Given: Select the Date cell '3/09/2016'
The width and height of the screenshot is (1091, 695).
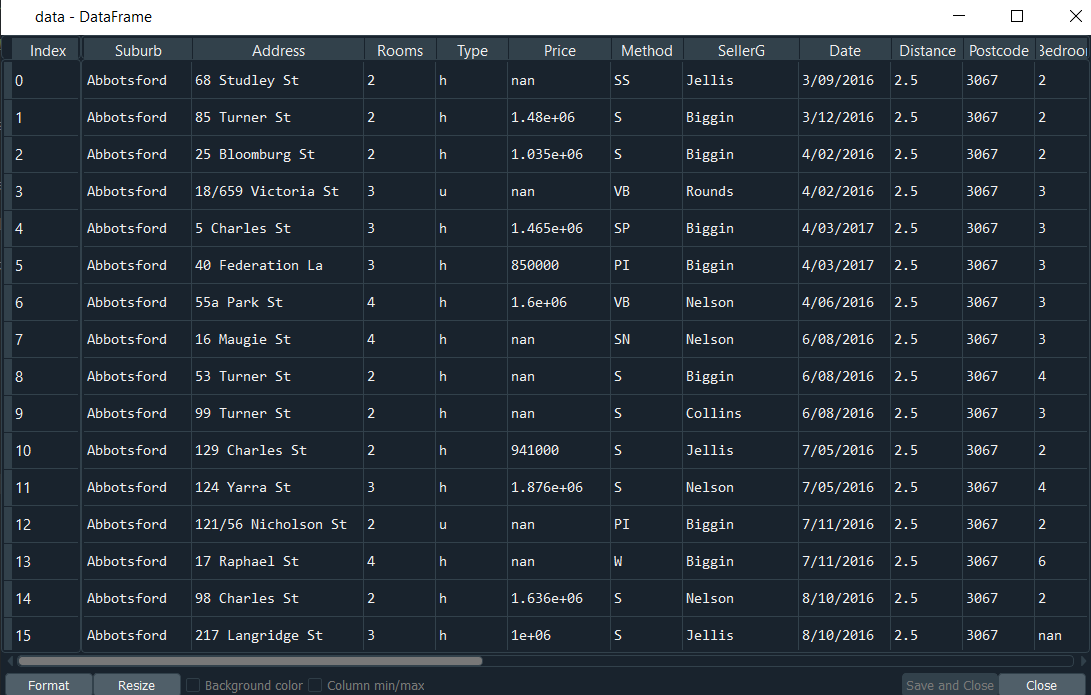Looking at the screenshot, I should point(844,80).
